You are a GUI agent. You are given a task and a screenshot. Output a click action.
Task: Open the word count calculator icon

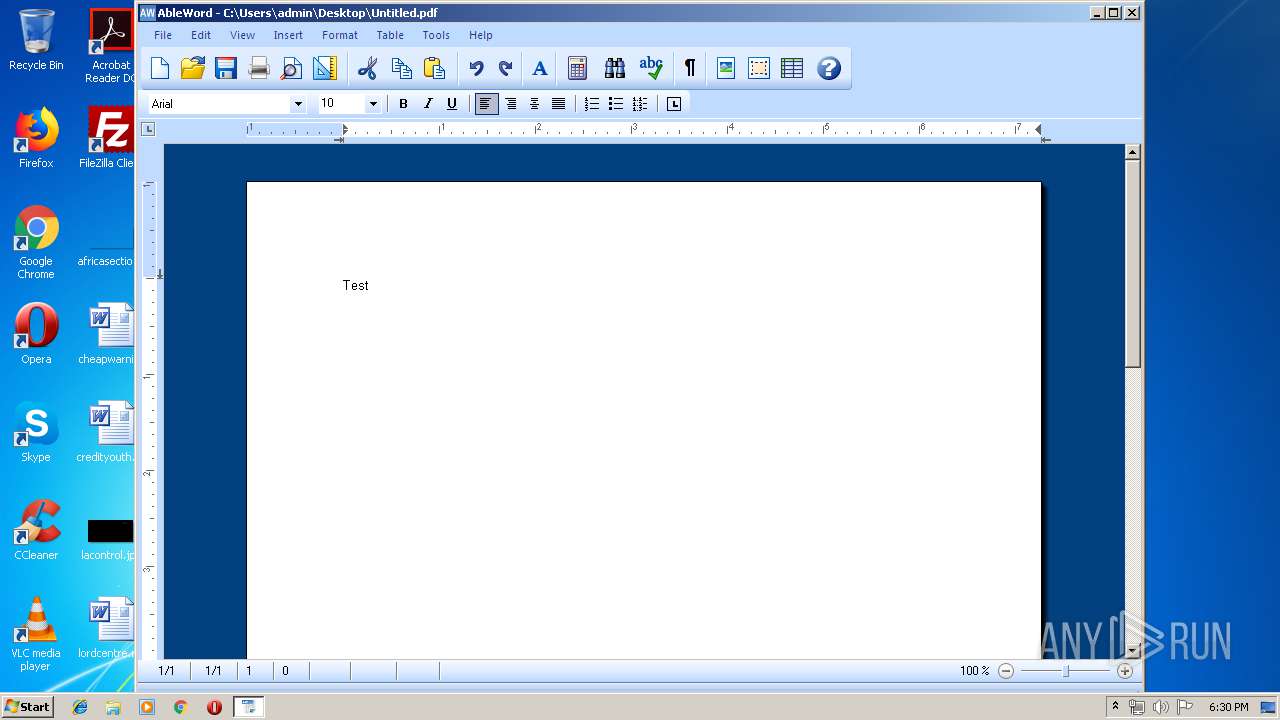[x=577, y=68]
